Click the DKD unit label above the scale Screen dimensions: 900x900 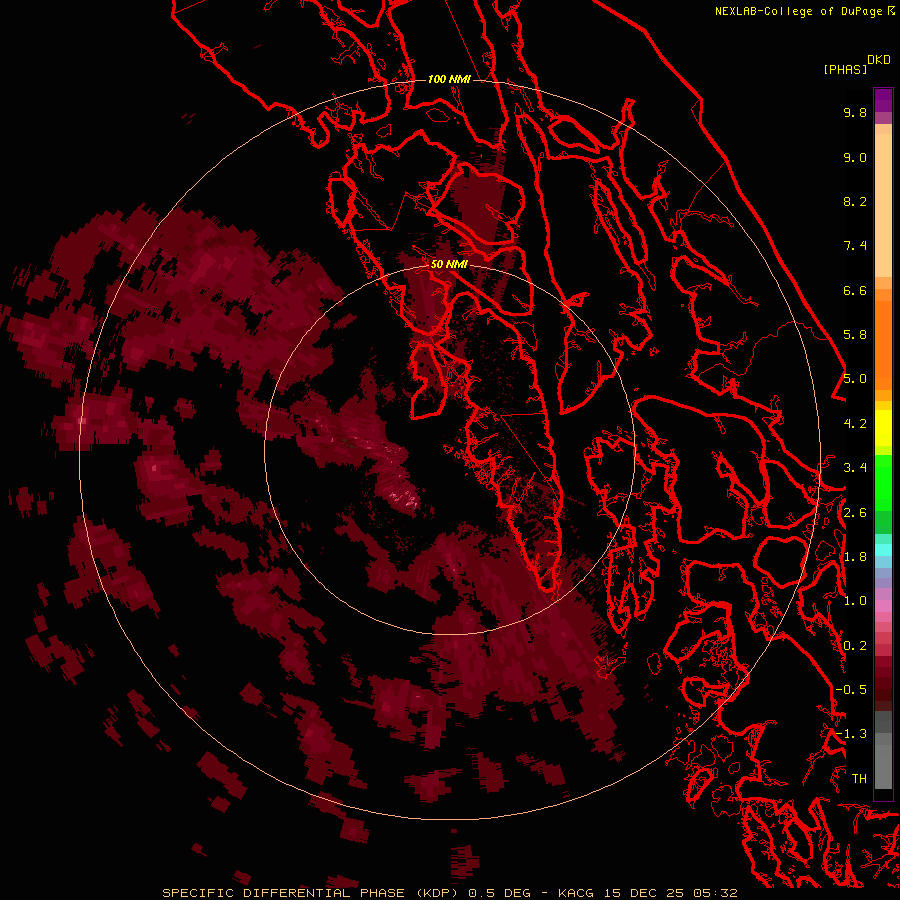point(879,60)
